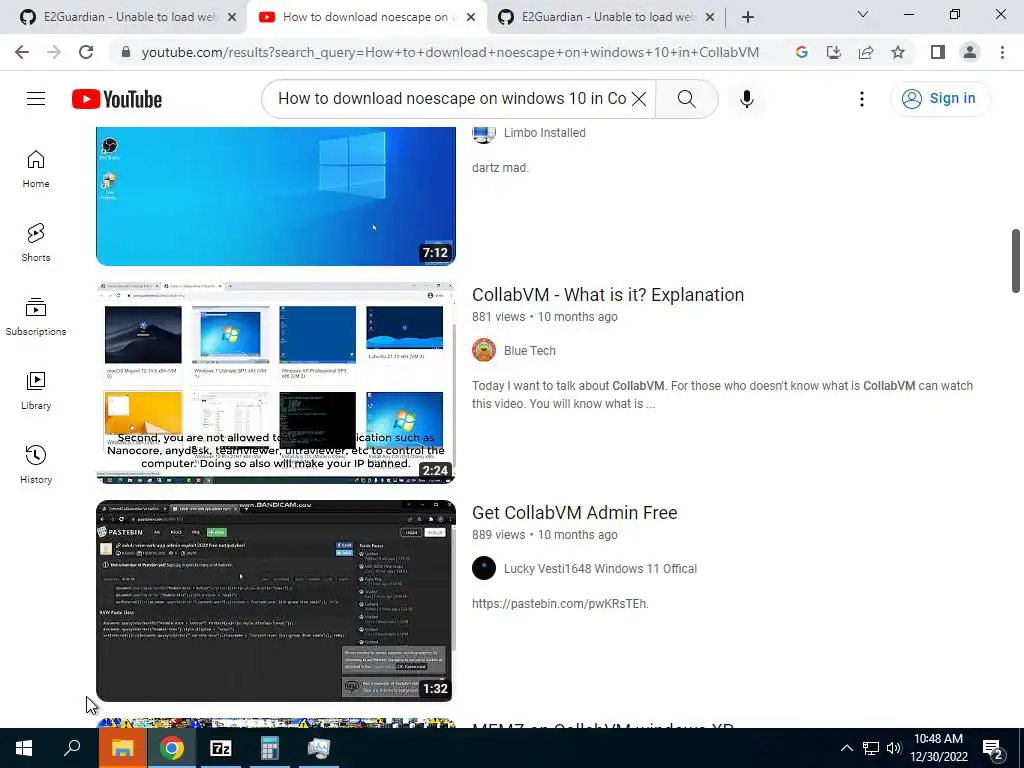Open a new browser tab

pyautogui.click(x=748, y=17)
